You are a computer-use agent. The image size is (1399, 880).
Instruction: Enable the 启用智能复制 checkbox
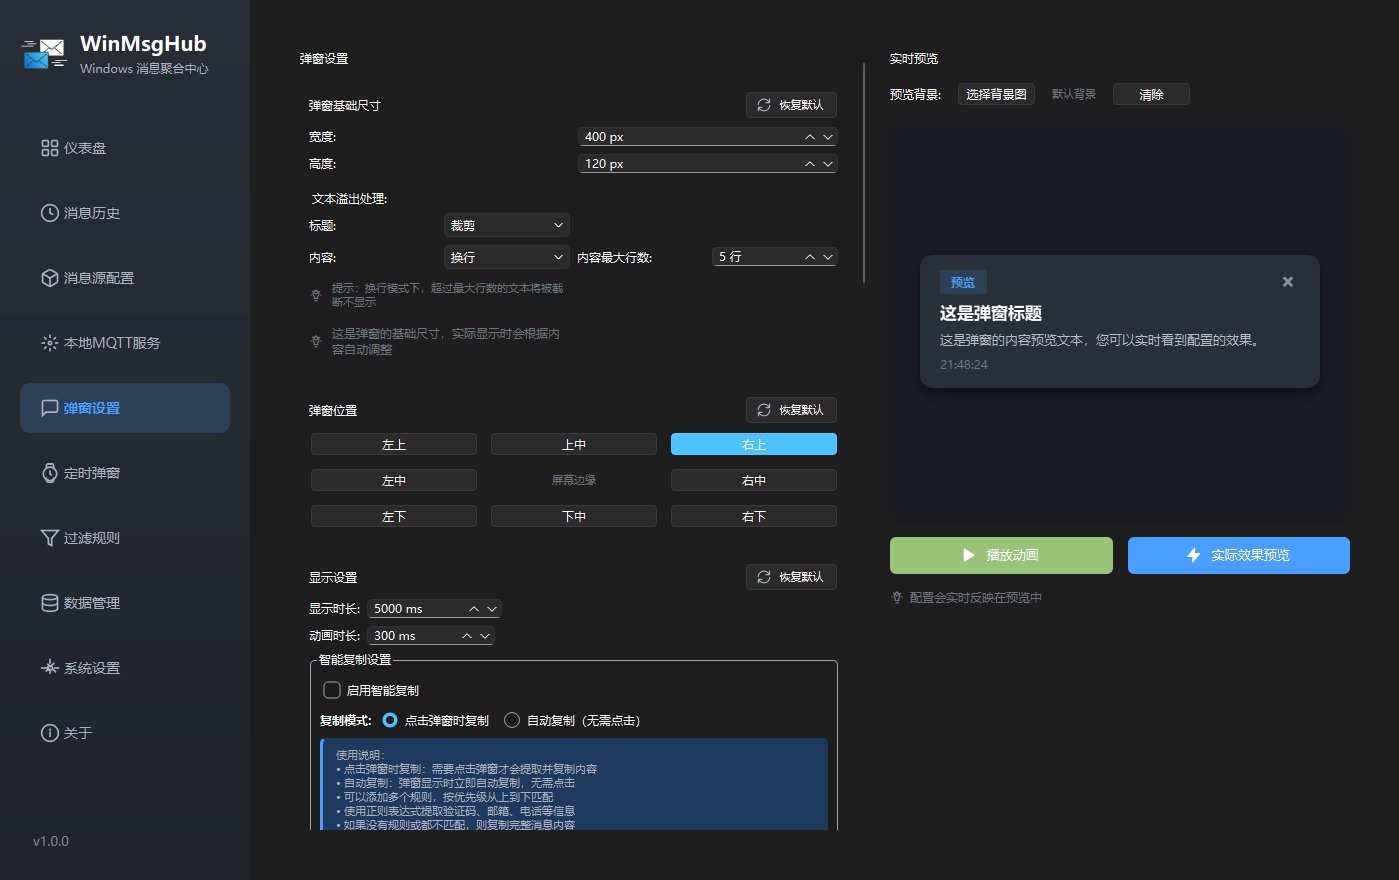coord(331,689)
